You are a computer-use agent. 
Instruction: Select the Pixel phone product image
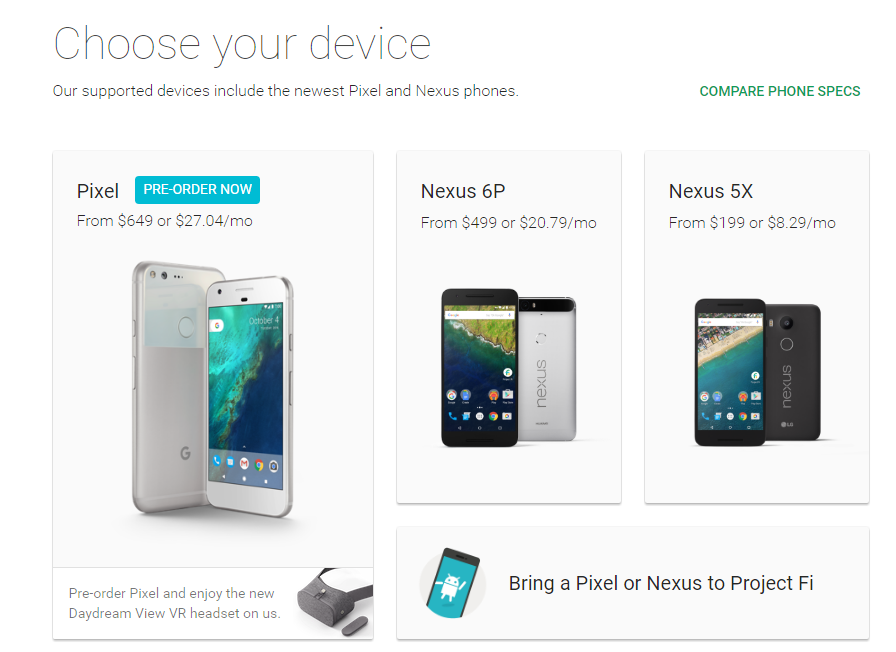[213, 389]
